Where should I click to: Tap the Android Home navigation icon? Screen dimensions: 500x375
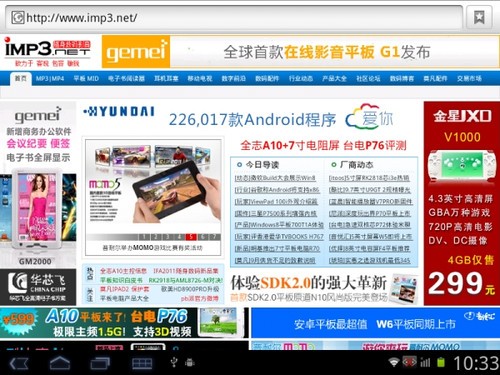(60, 363)
